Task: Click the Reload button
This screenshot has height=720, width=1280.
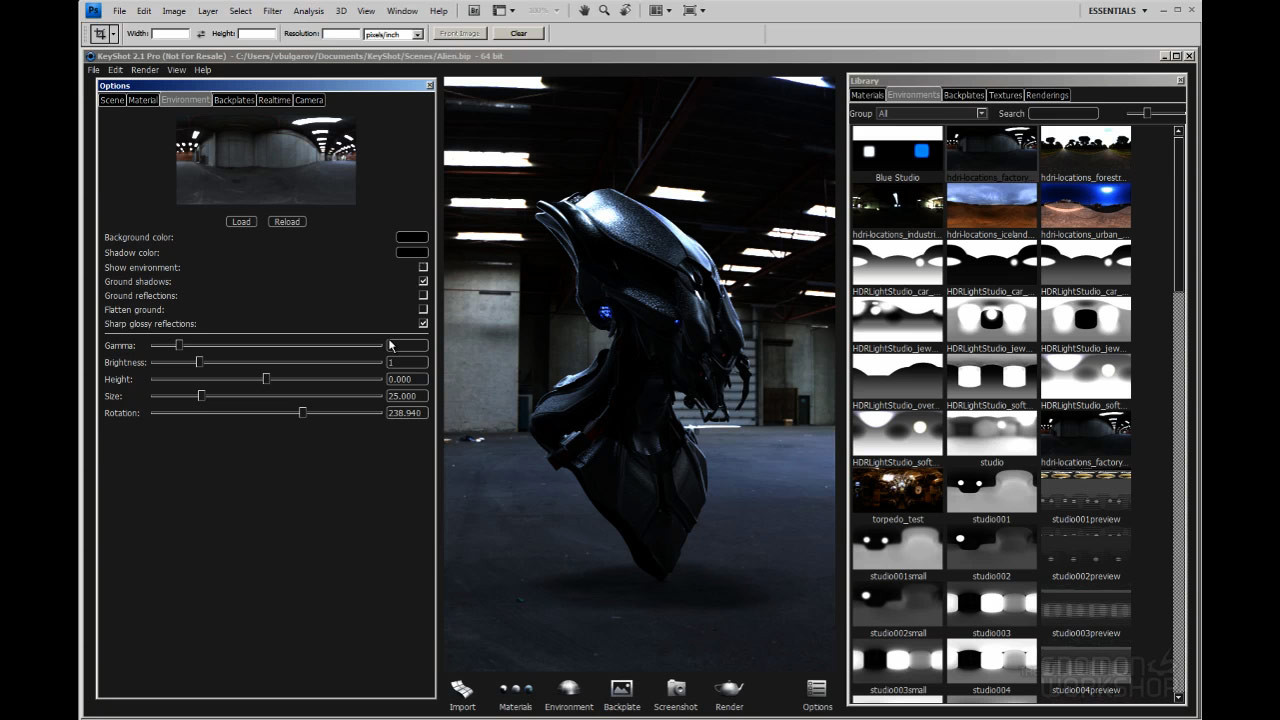Action: pos(287,221)
